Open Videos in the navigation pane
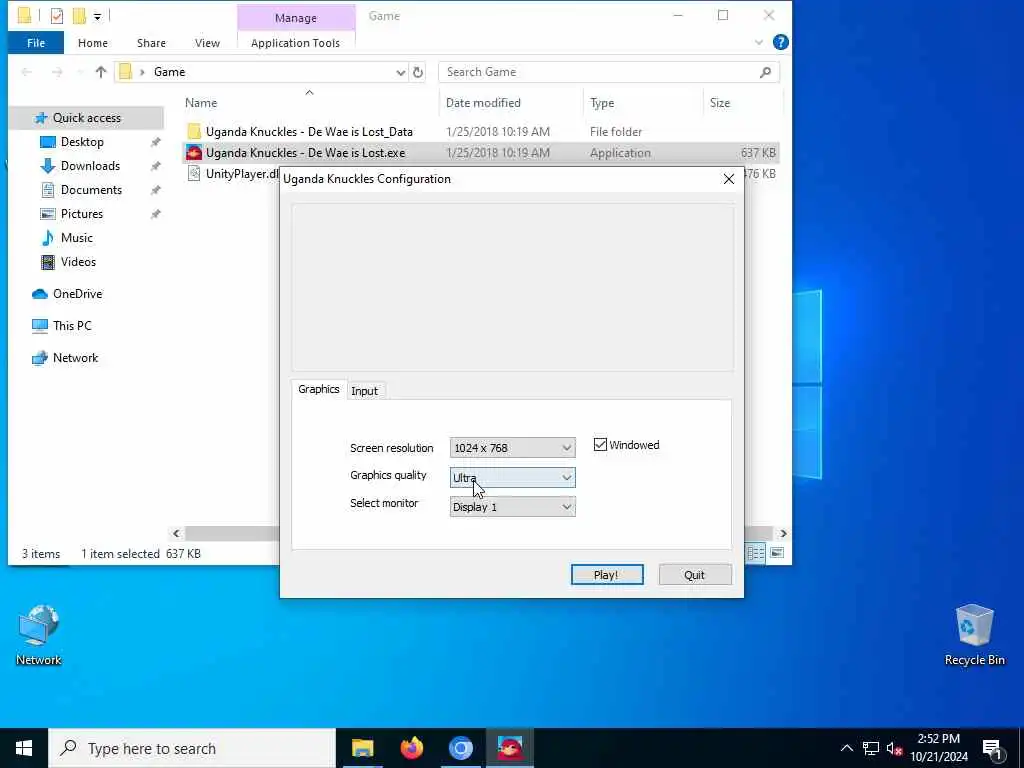 click(x=78, y=262)
